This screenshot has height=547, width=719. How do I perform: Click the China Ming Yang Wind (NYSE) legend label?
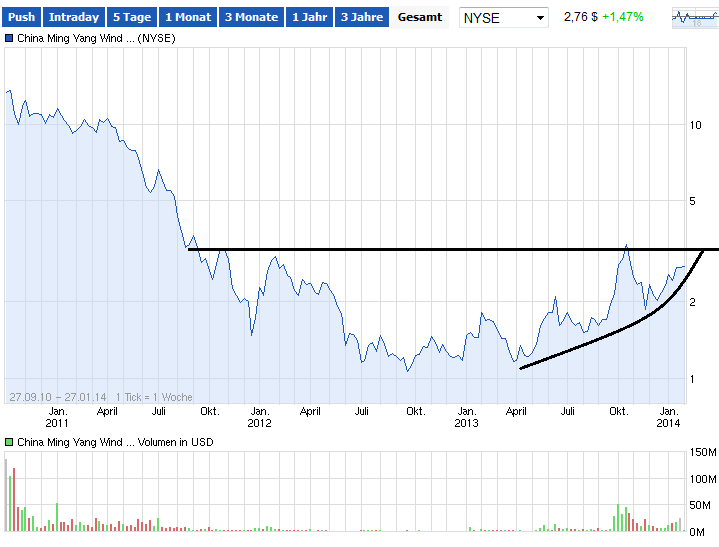[x=97, y=38]
